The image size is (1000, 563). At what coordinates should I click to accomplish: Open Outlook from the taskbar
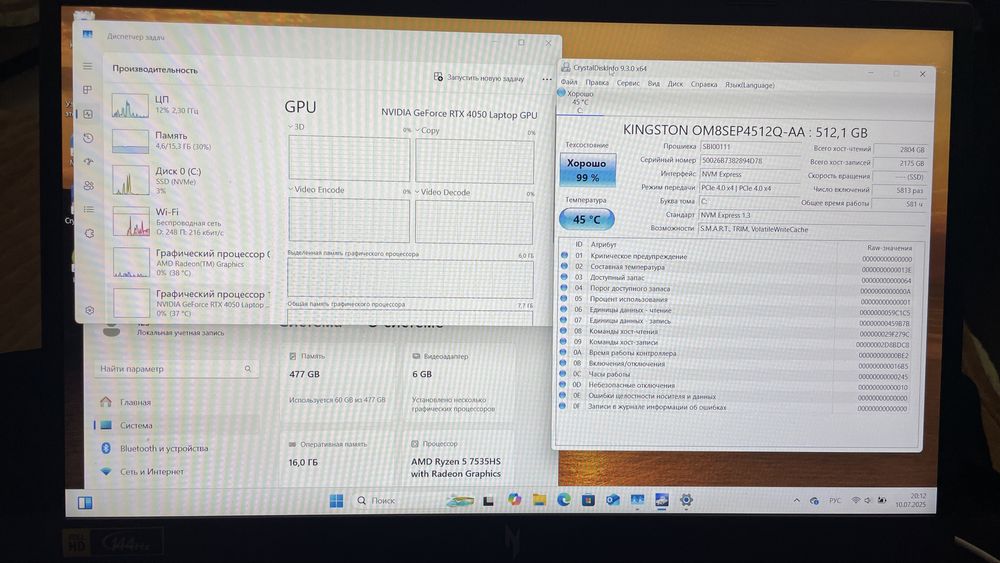click(613, 500)
